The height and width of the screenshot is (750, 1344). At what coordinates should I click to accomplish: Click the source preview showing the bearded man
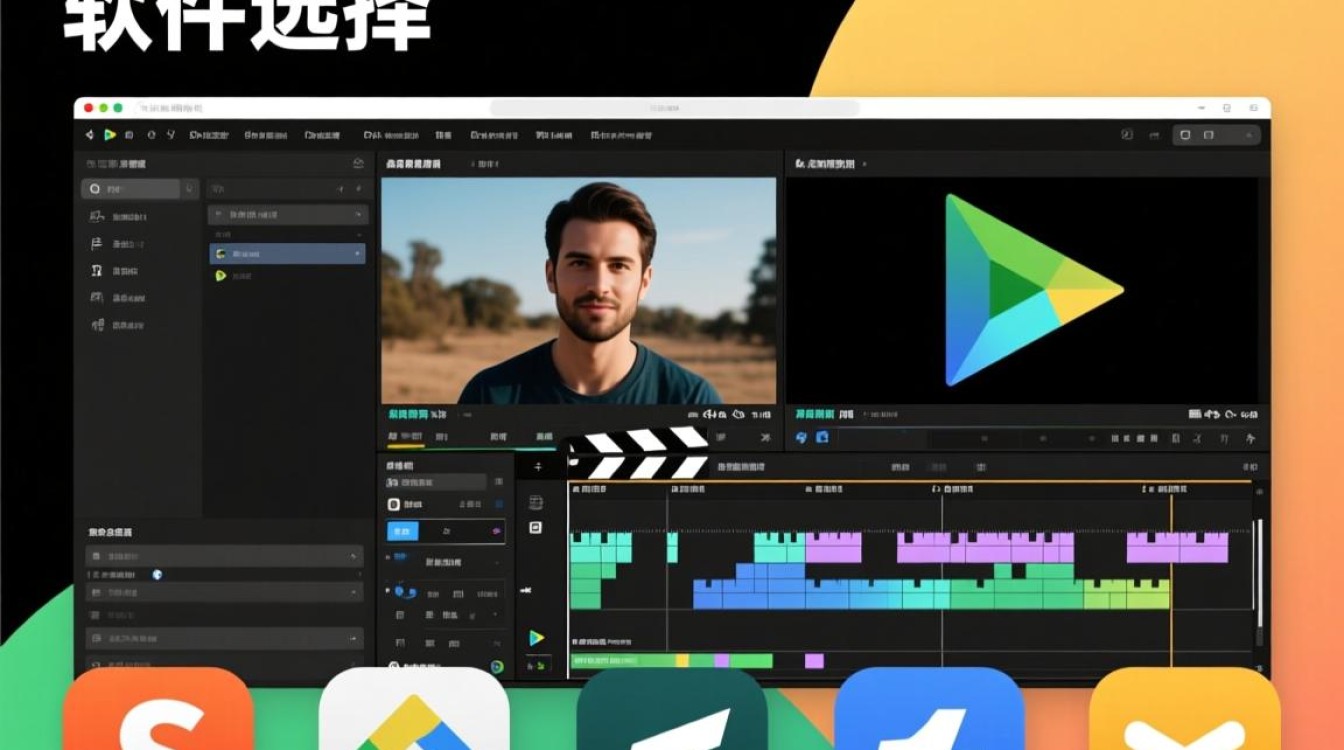(578, 291)
